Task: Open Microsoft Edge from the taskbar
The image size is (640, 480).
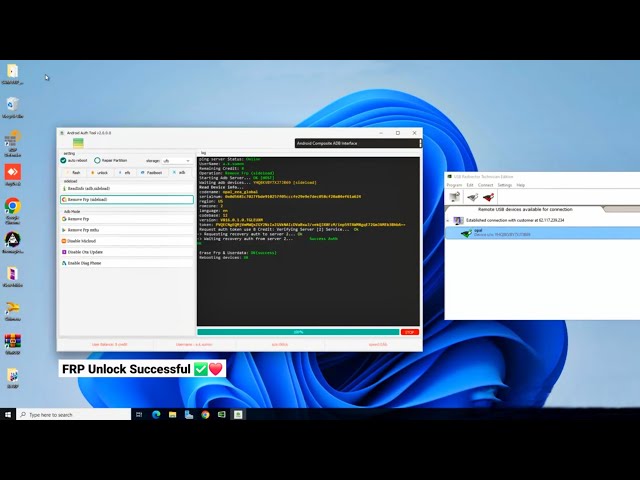Action: pyautogui.click(x=156, y=415)
